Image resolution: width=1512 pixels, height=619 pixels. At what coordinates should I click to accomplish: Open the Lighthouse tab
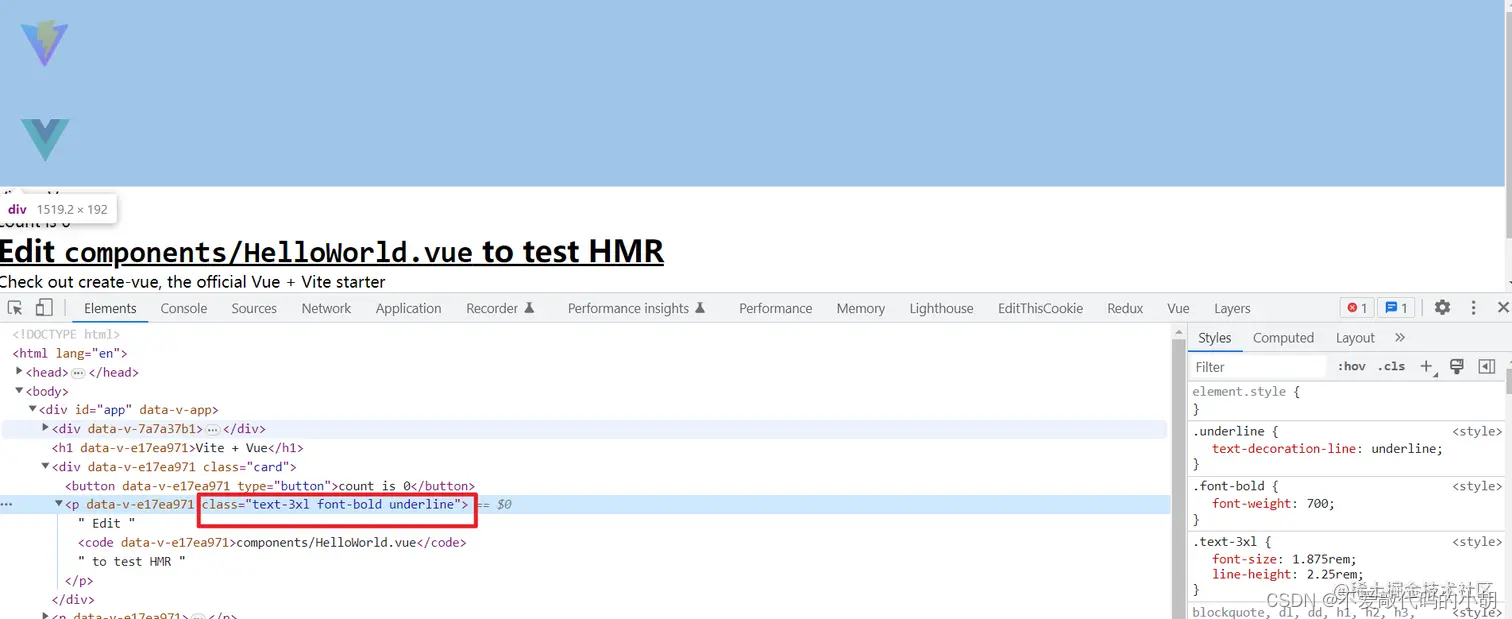[x=941, y=308]
